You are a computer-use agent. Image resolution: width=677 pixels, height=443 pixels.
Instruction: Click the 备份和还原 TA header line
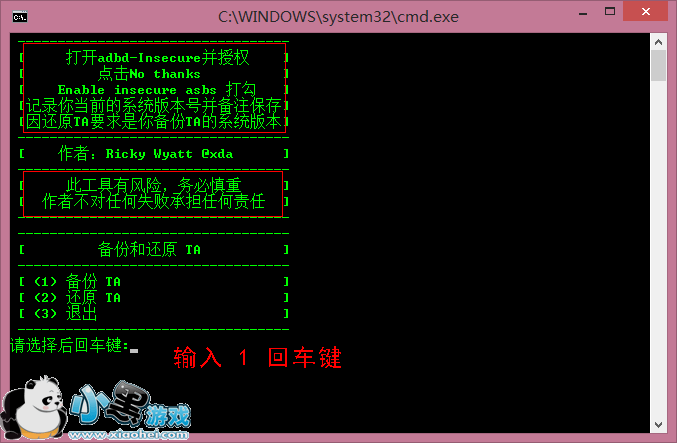pyautogui.click(x=149, y=250)
